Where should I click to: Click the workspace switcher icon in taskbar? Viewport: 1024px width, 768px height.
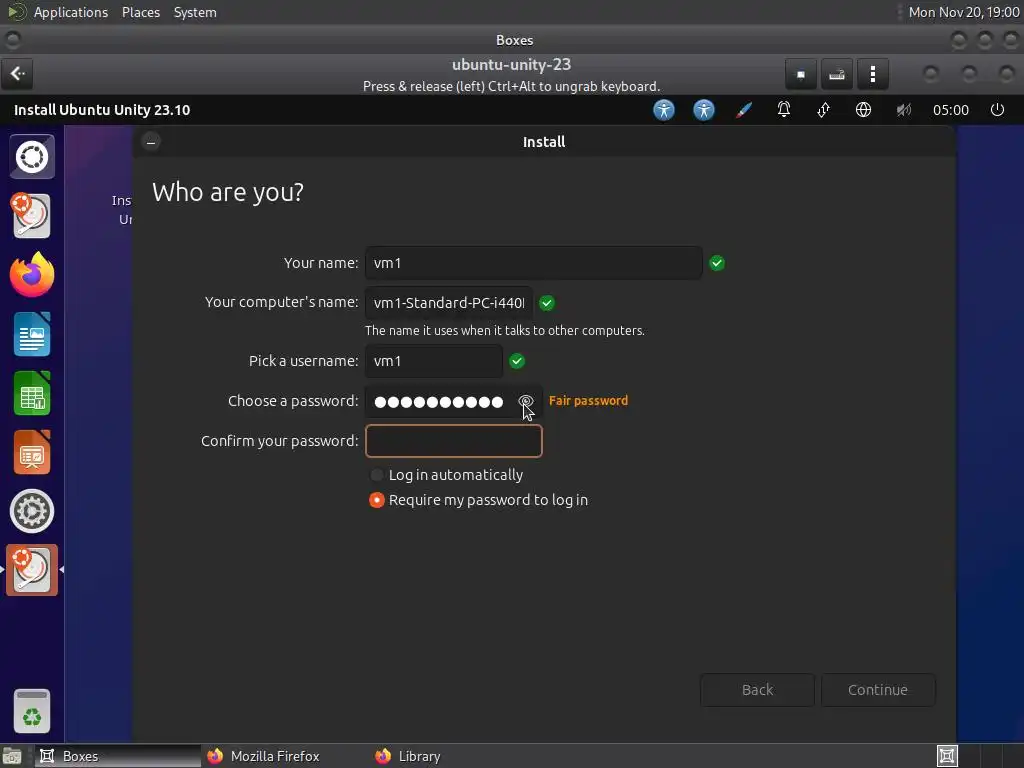(947, 756)
